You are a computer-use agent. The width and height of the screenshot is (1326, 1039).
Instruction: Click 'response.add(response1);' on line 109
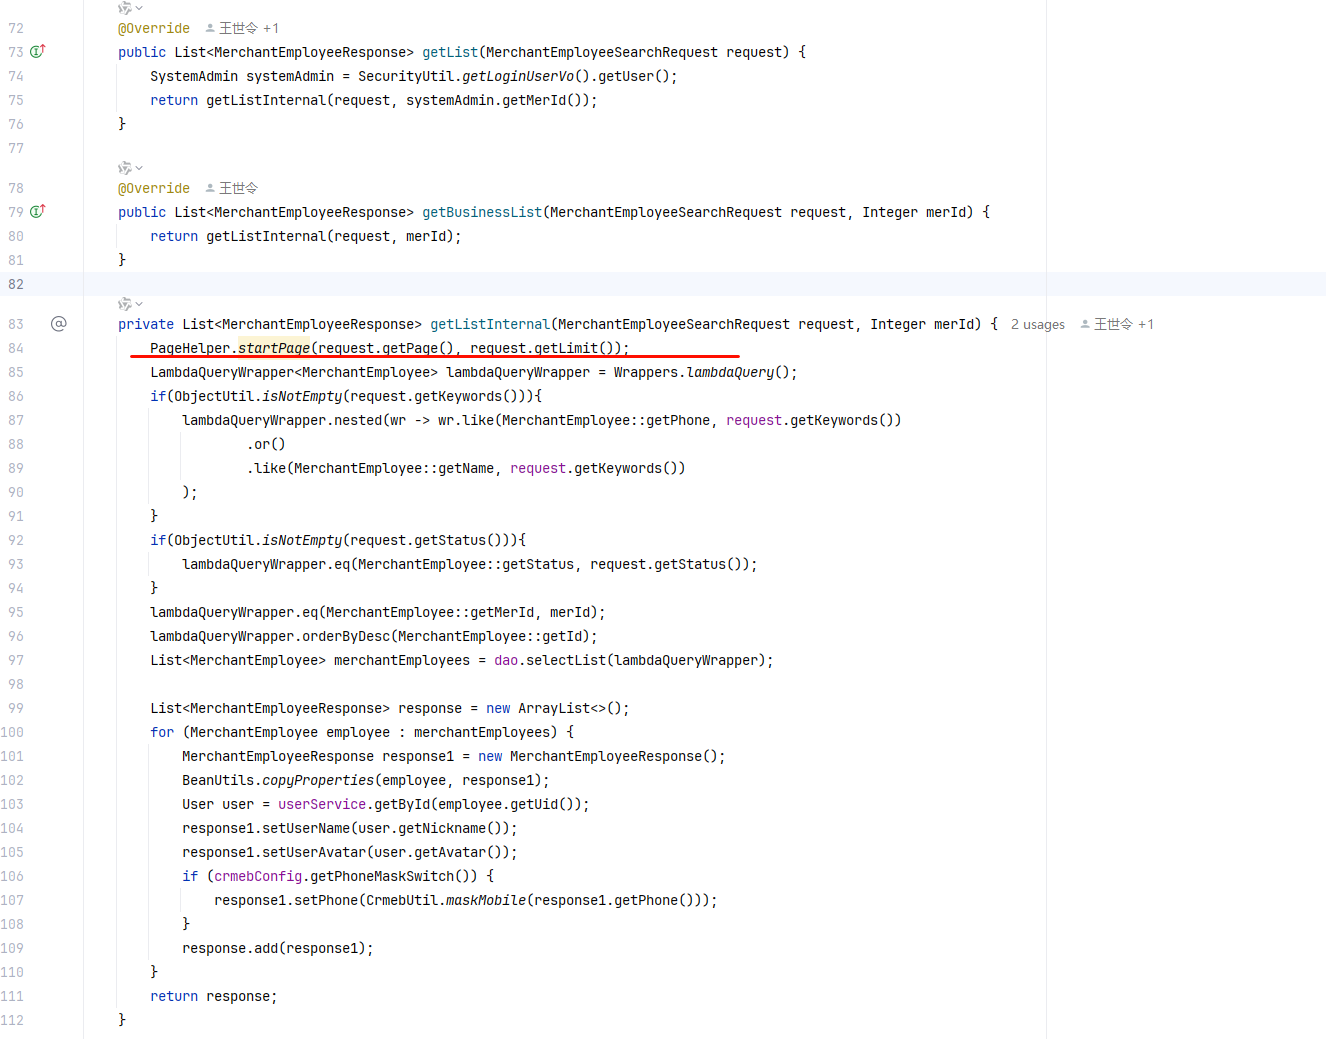pos(278,948)
